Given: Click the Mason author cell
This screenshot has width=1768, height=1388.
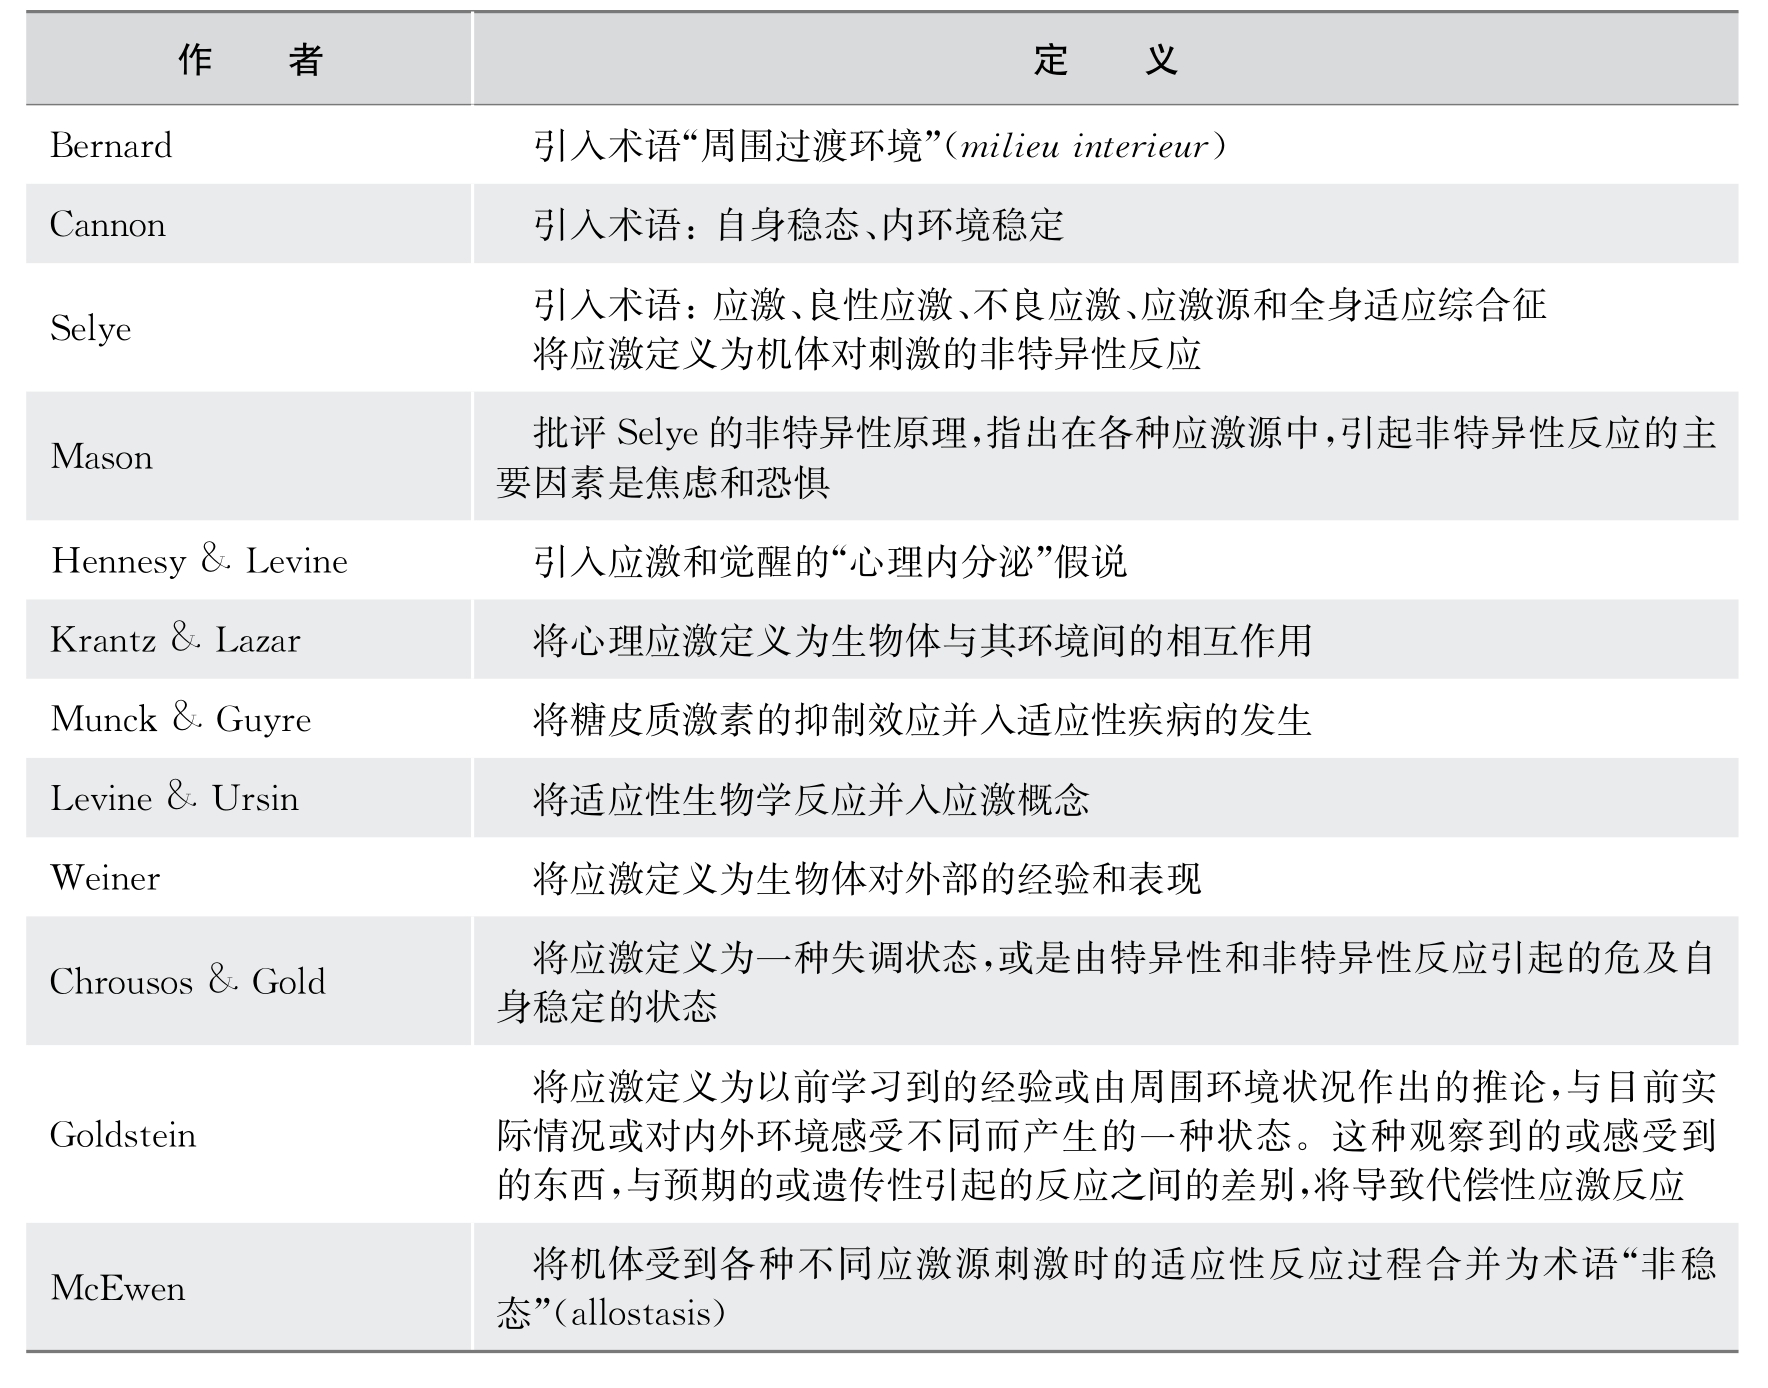Looking at the screenshot, I should pos(102,457).
